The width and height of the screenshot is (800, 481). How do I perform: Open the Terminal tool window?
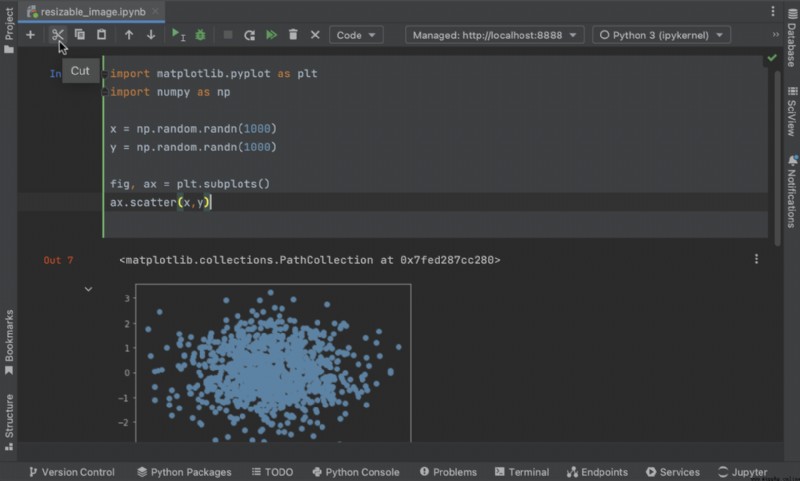[522, 472]
